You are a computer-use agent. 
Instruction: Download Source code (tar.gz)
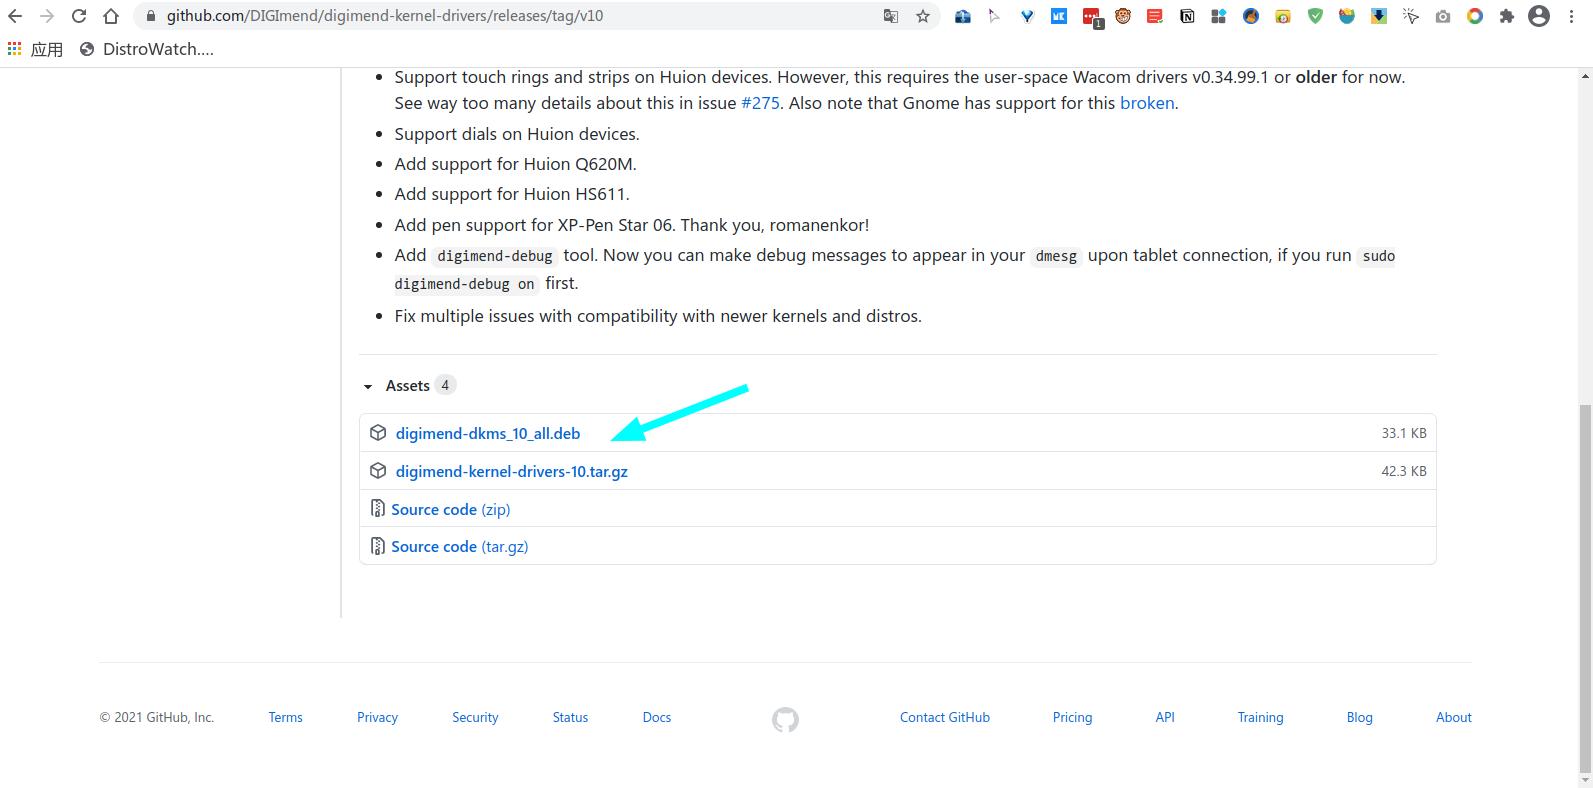pos(460,546)
